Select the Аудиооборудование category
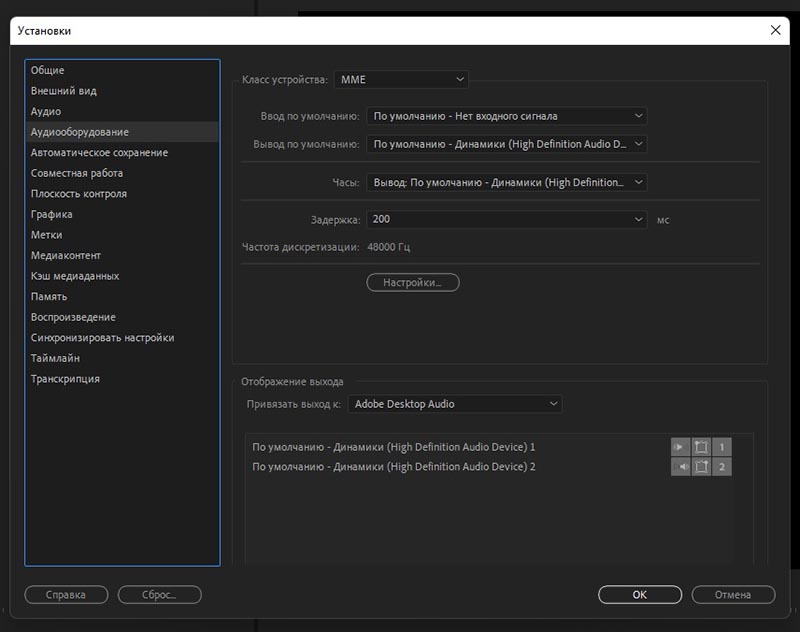The height and width of the screenshot is (632, 800). (x=122, y=132)
